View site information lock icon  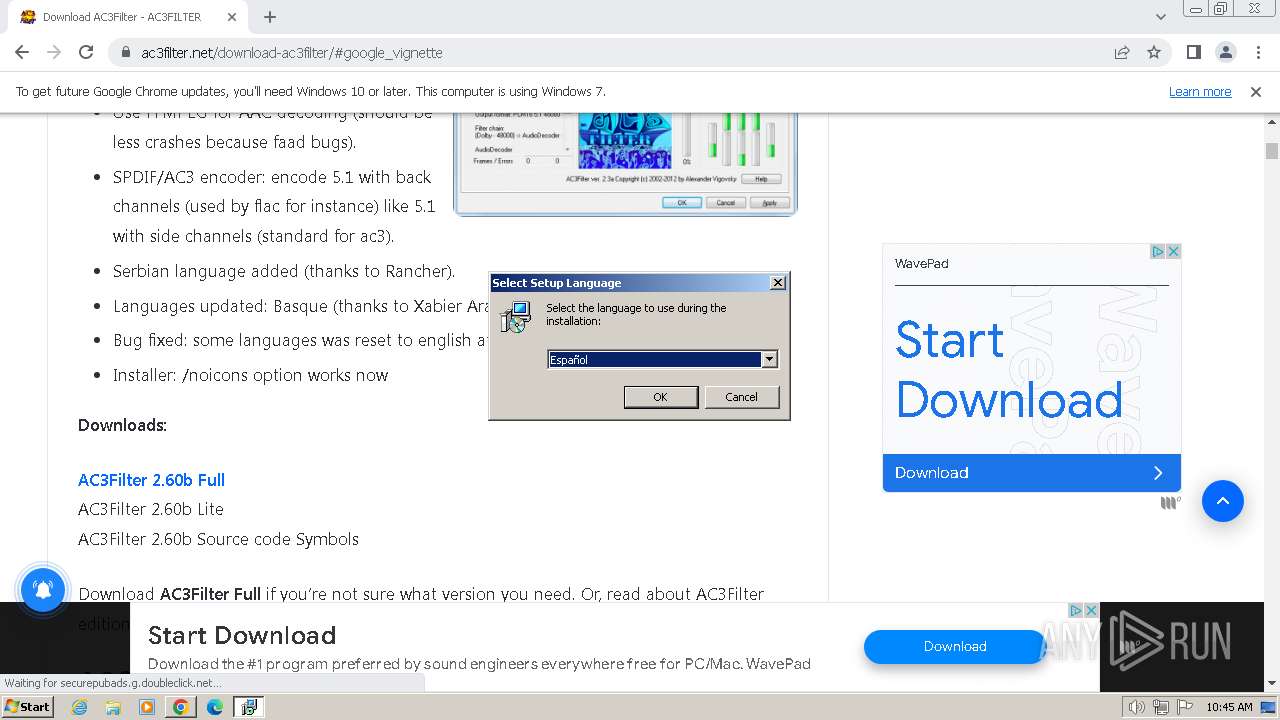pyautogui.click(x=126, y=53)
